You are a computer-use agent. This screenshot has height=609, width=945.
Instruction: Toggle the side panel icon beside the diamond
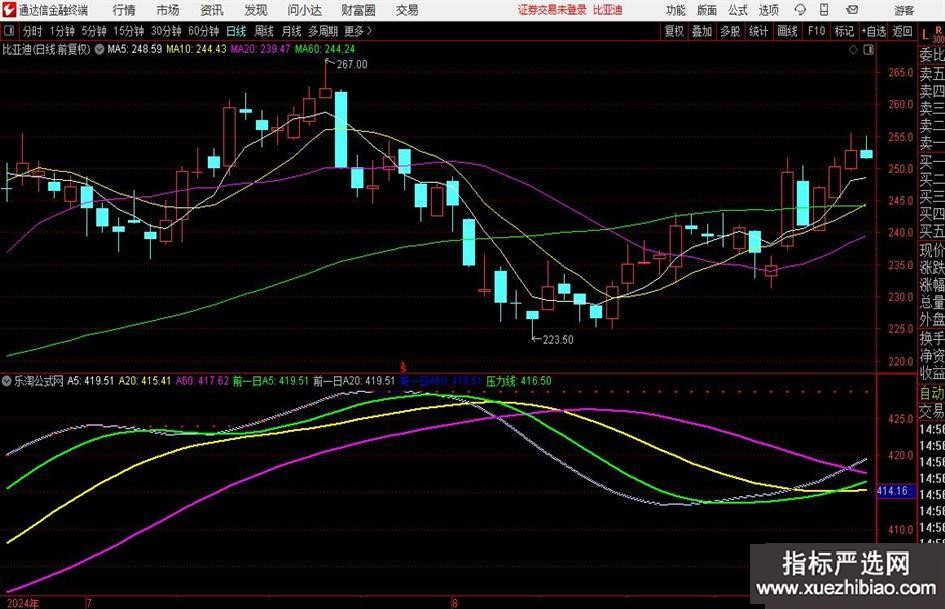[x=868, y=49]
